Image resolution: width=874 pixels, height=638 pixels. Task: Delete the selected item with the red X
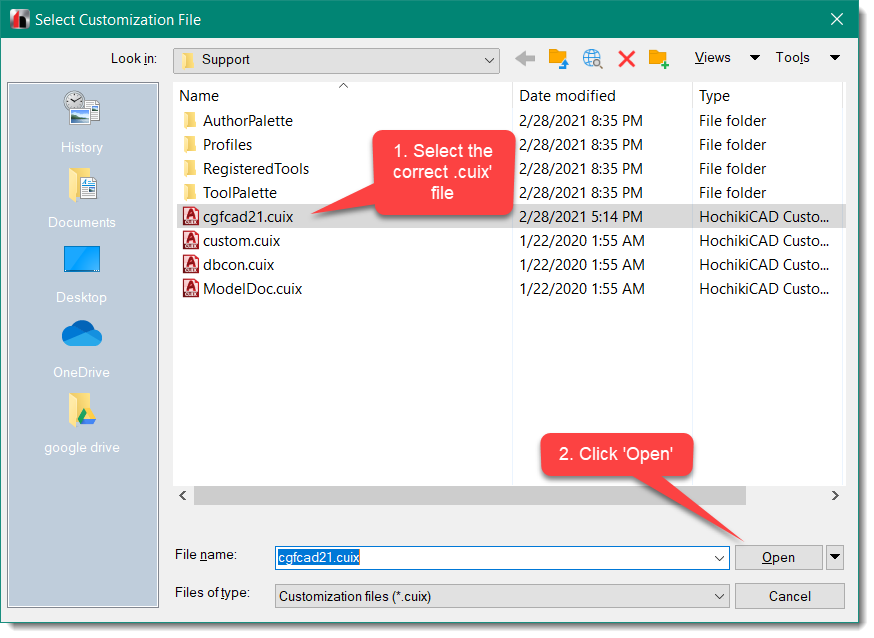pos(627,59)
